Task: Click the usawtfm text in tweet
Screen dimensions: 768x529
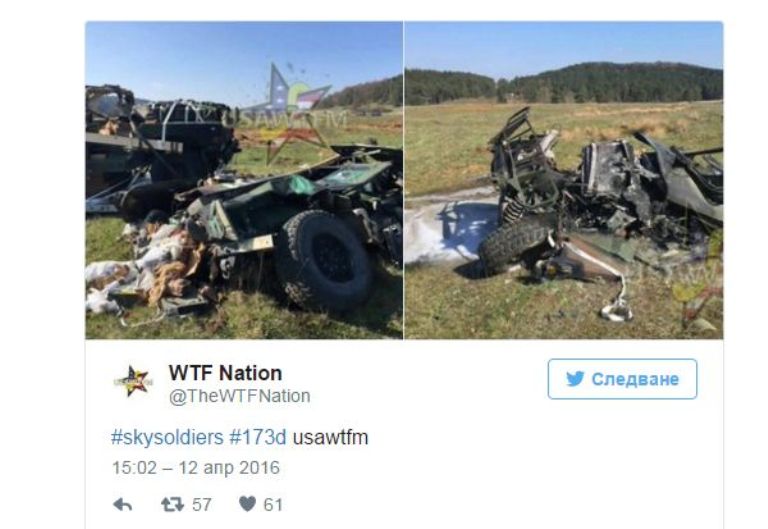Action: tap(330, 437)
